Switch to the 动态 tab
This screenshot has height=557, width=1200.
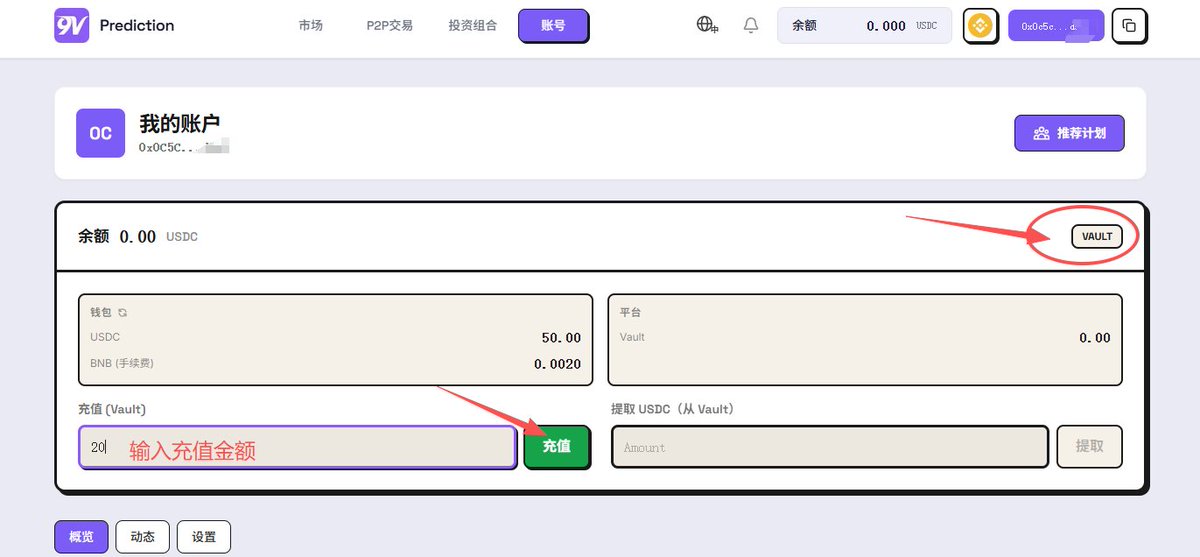click(x=143, y=537)
